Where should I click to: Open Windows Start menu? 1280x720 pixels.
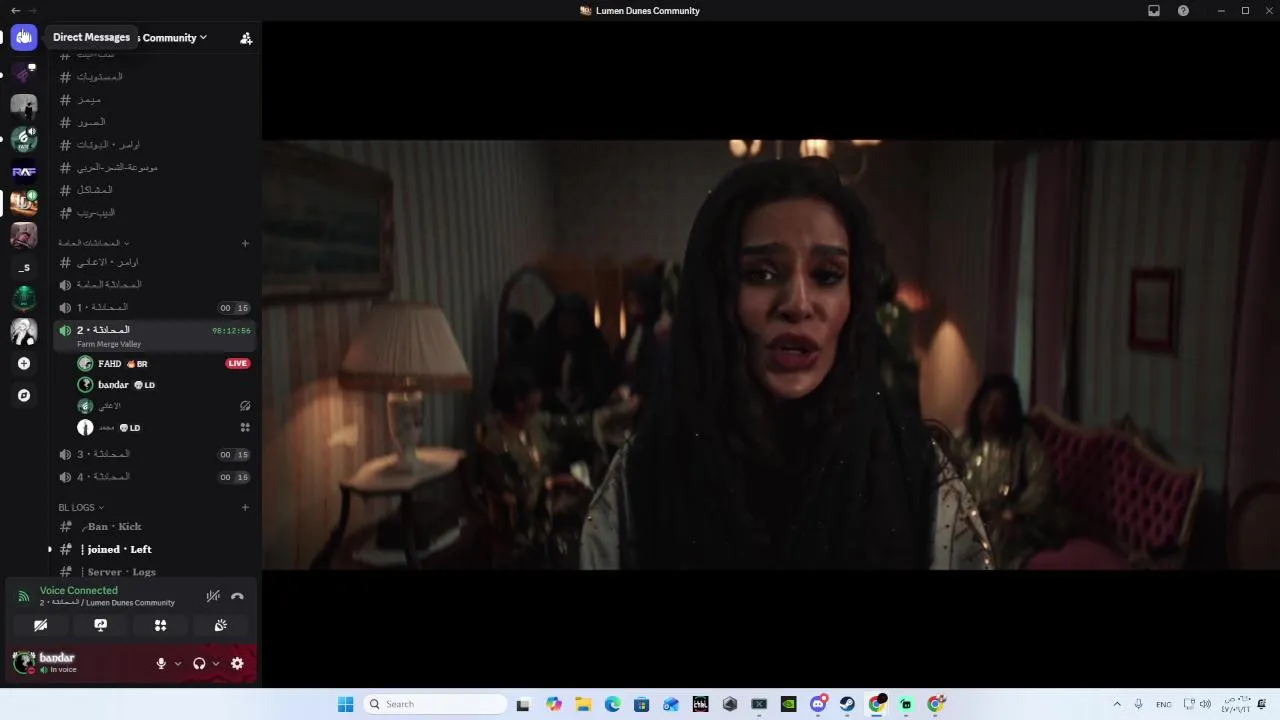click(345, 704)
